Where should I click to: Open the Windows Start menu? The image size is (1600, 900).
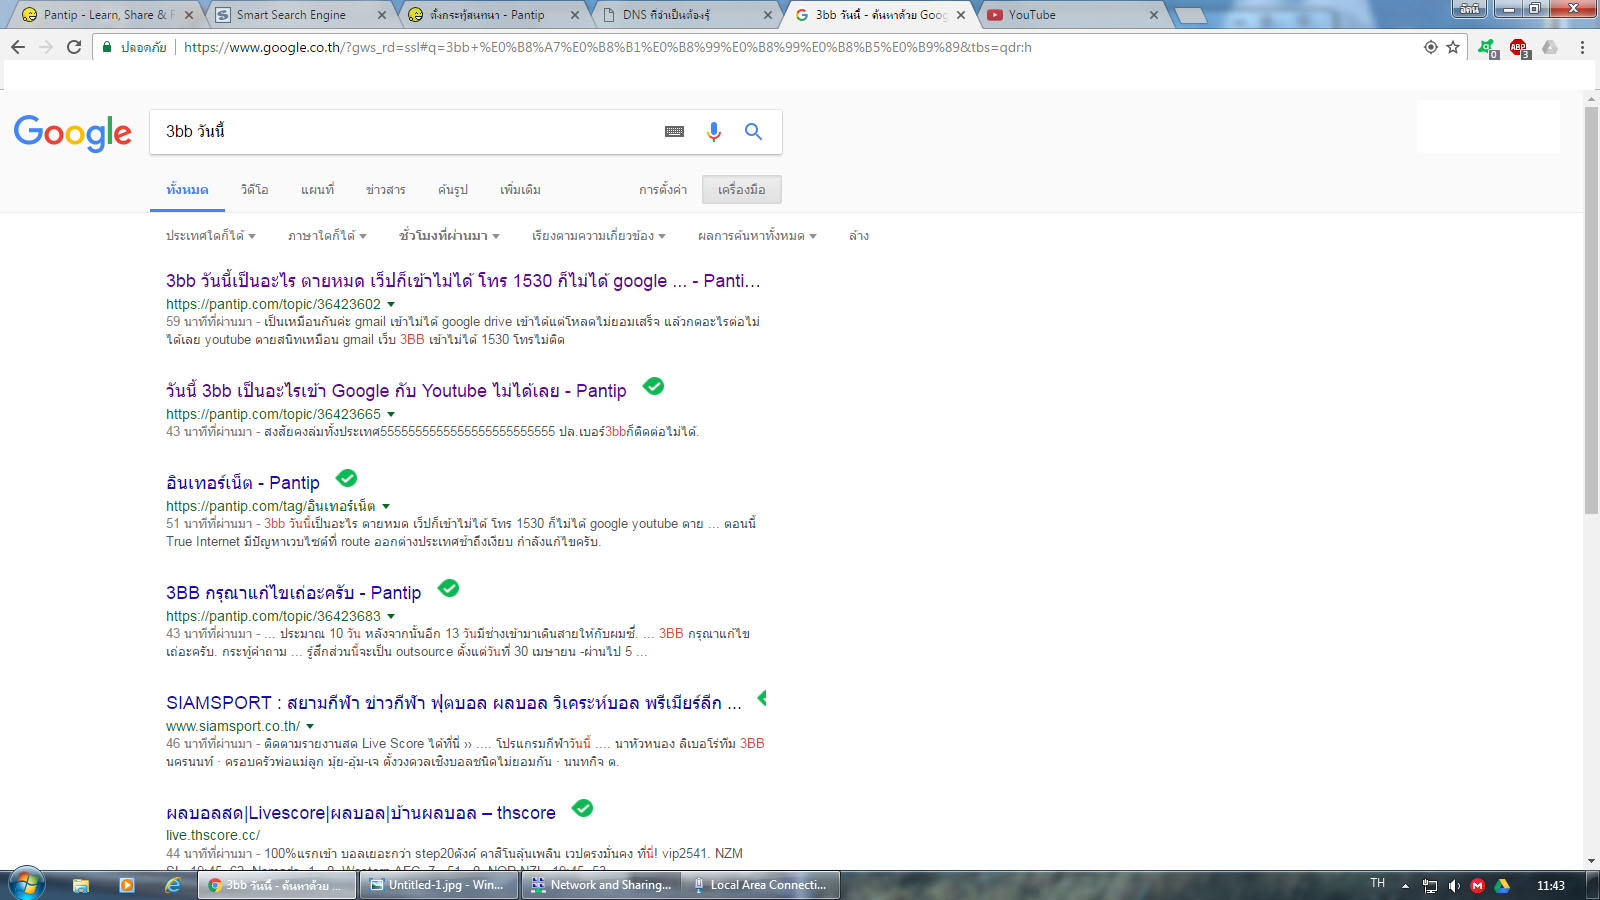coord(27,885)
